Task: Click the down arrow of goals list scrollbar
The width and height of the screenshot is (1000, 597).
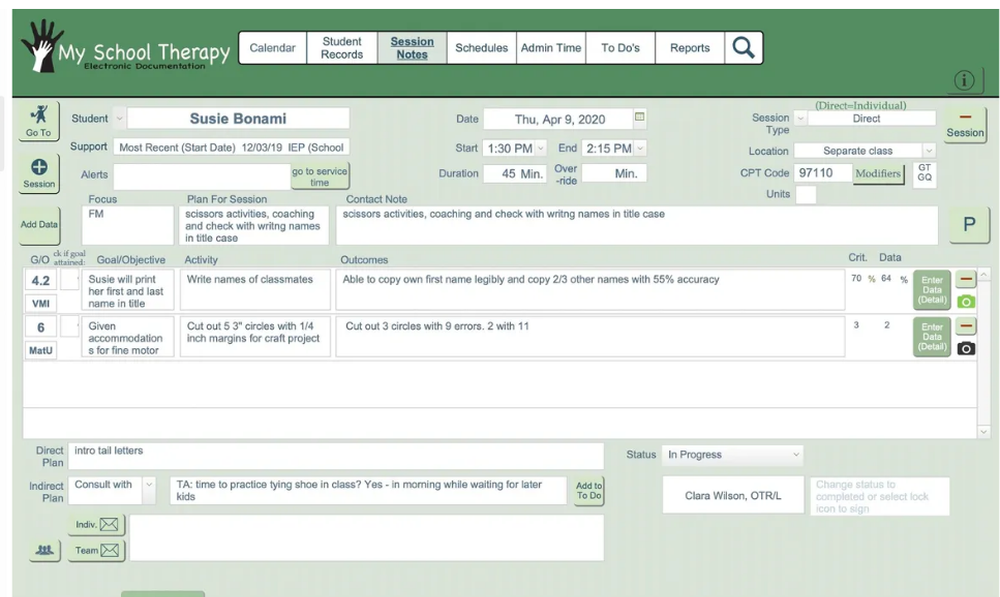Action: (x=983, y=432)
